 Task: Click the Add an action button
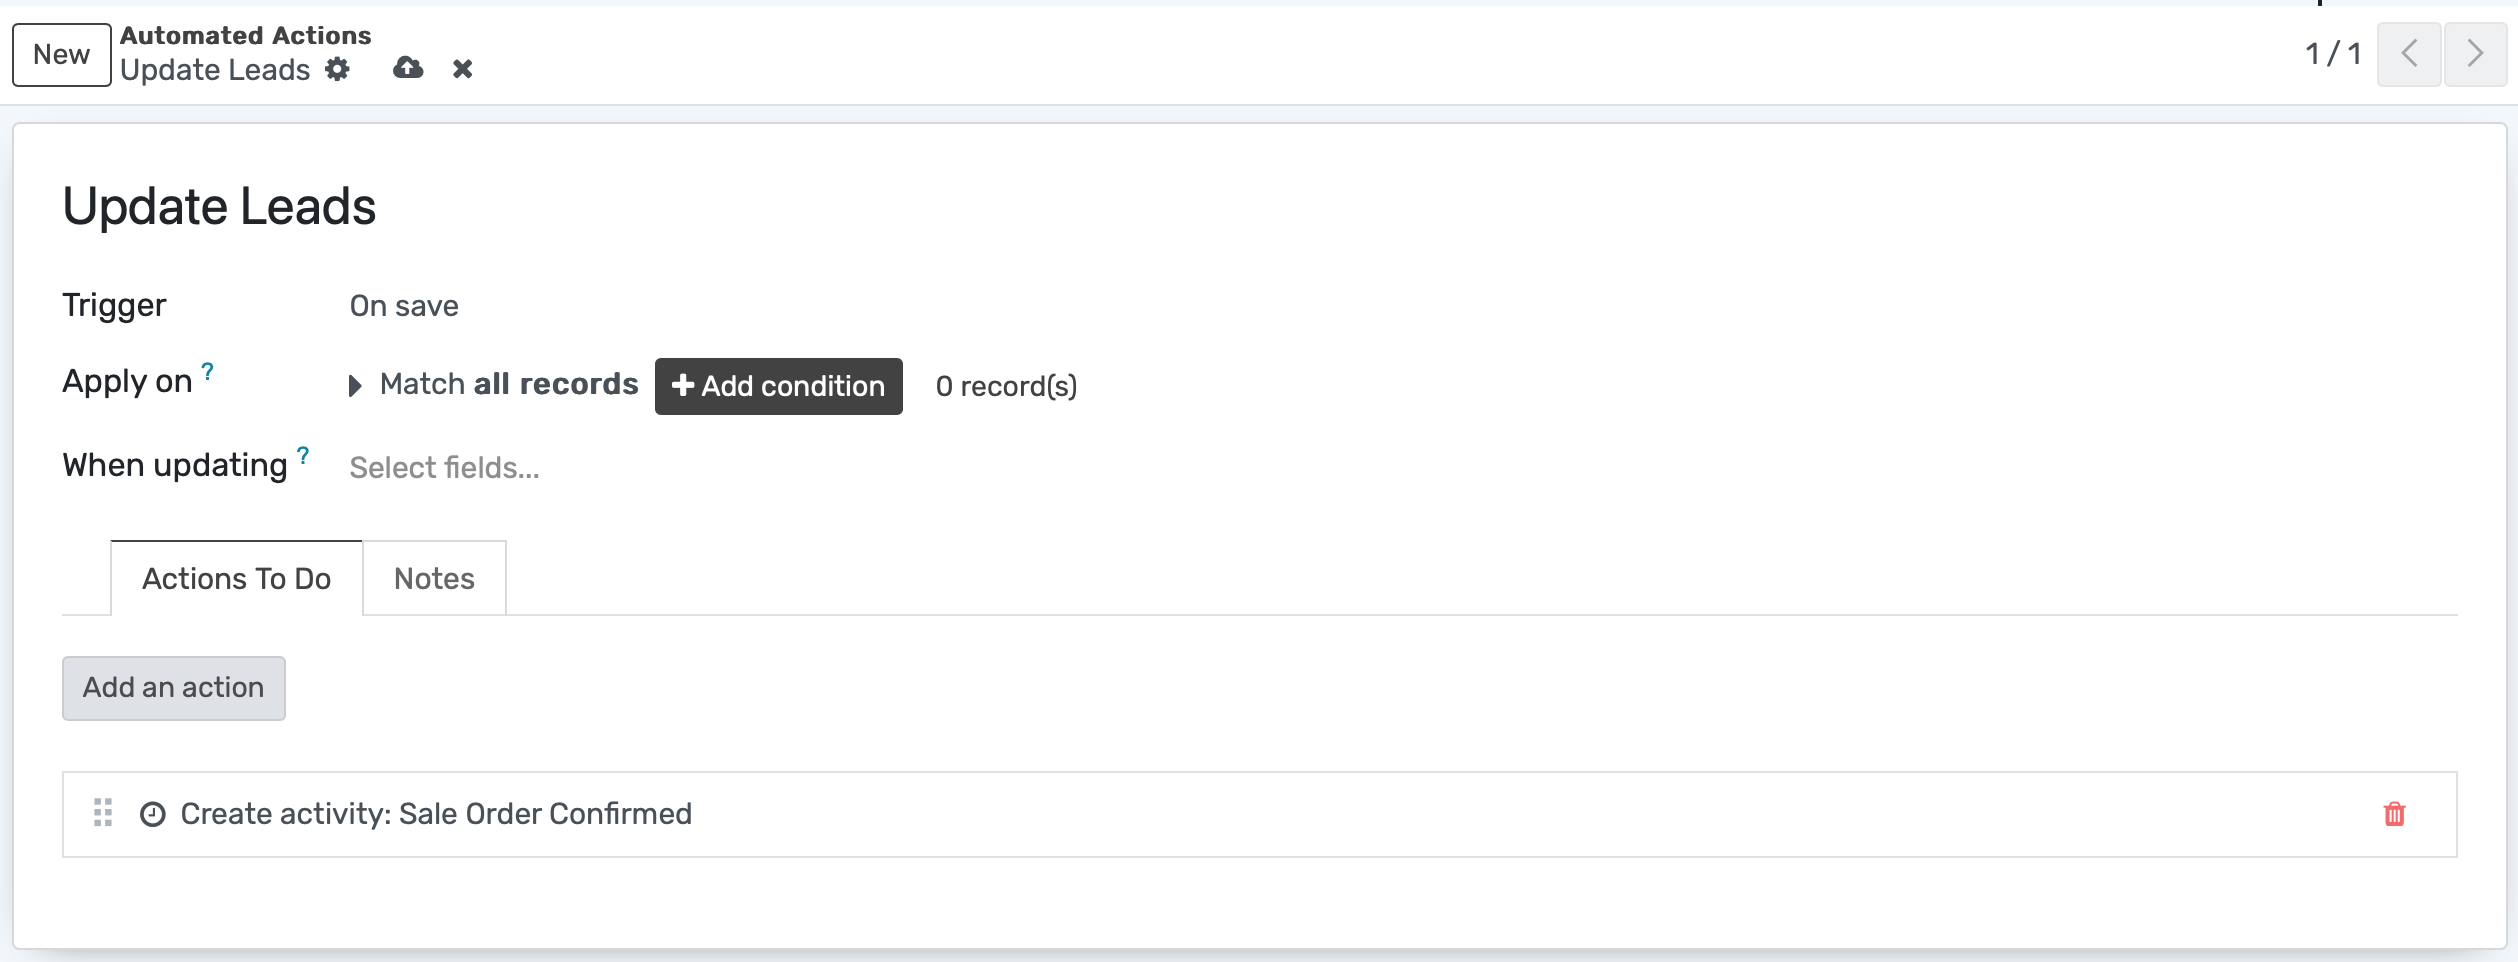174,688
